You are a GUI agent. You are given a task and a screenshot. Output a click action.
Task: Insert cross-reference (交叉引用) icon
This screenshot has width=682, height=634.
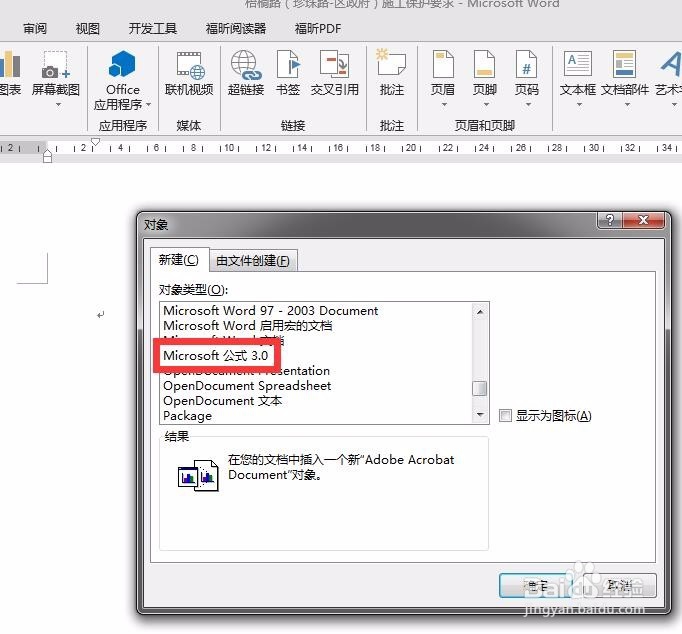[x=334, y=64]
